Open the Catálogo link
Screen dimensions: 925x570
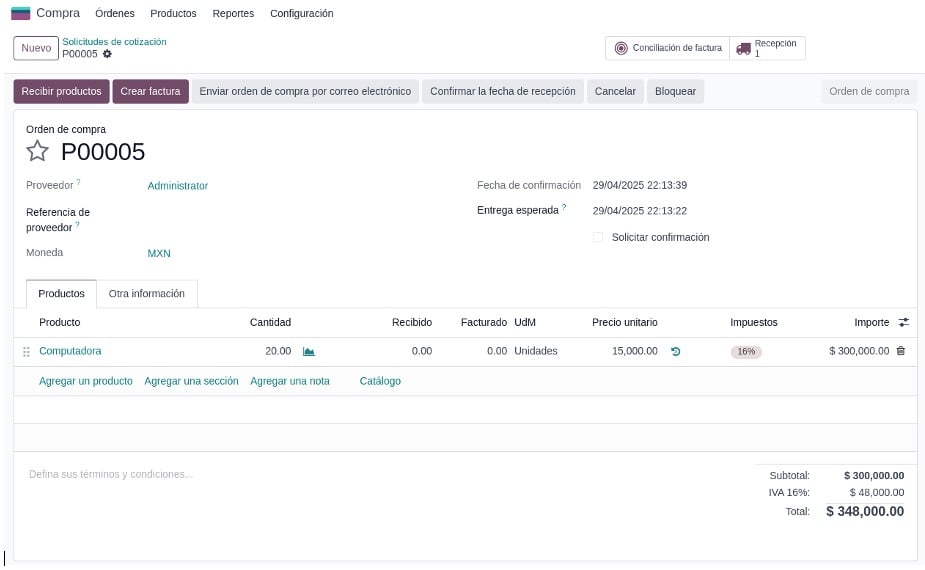[380, 381]
